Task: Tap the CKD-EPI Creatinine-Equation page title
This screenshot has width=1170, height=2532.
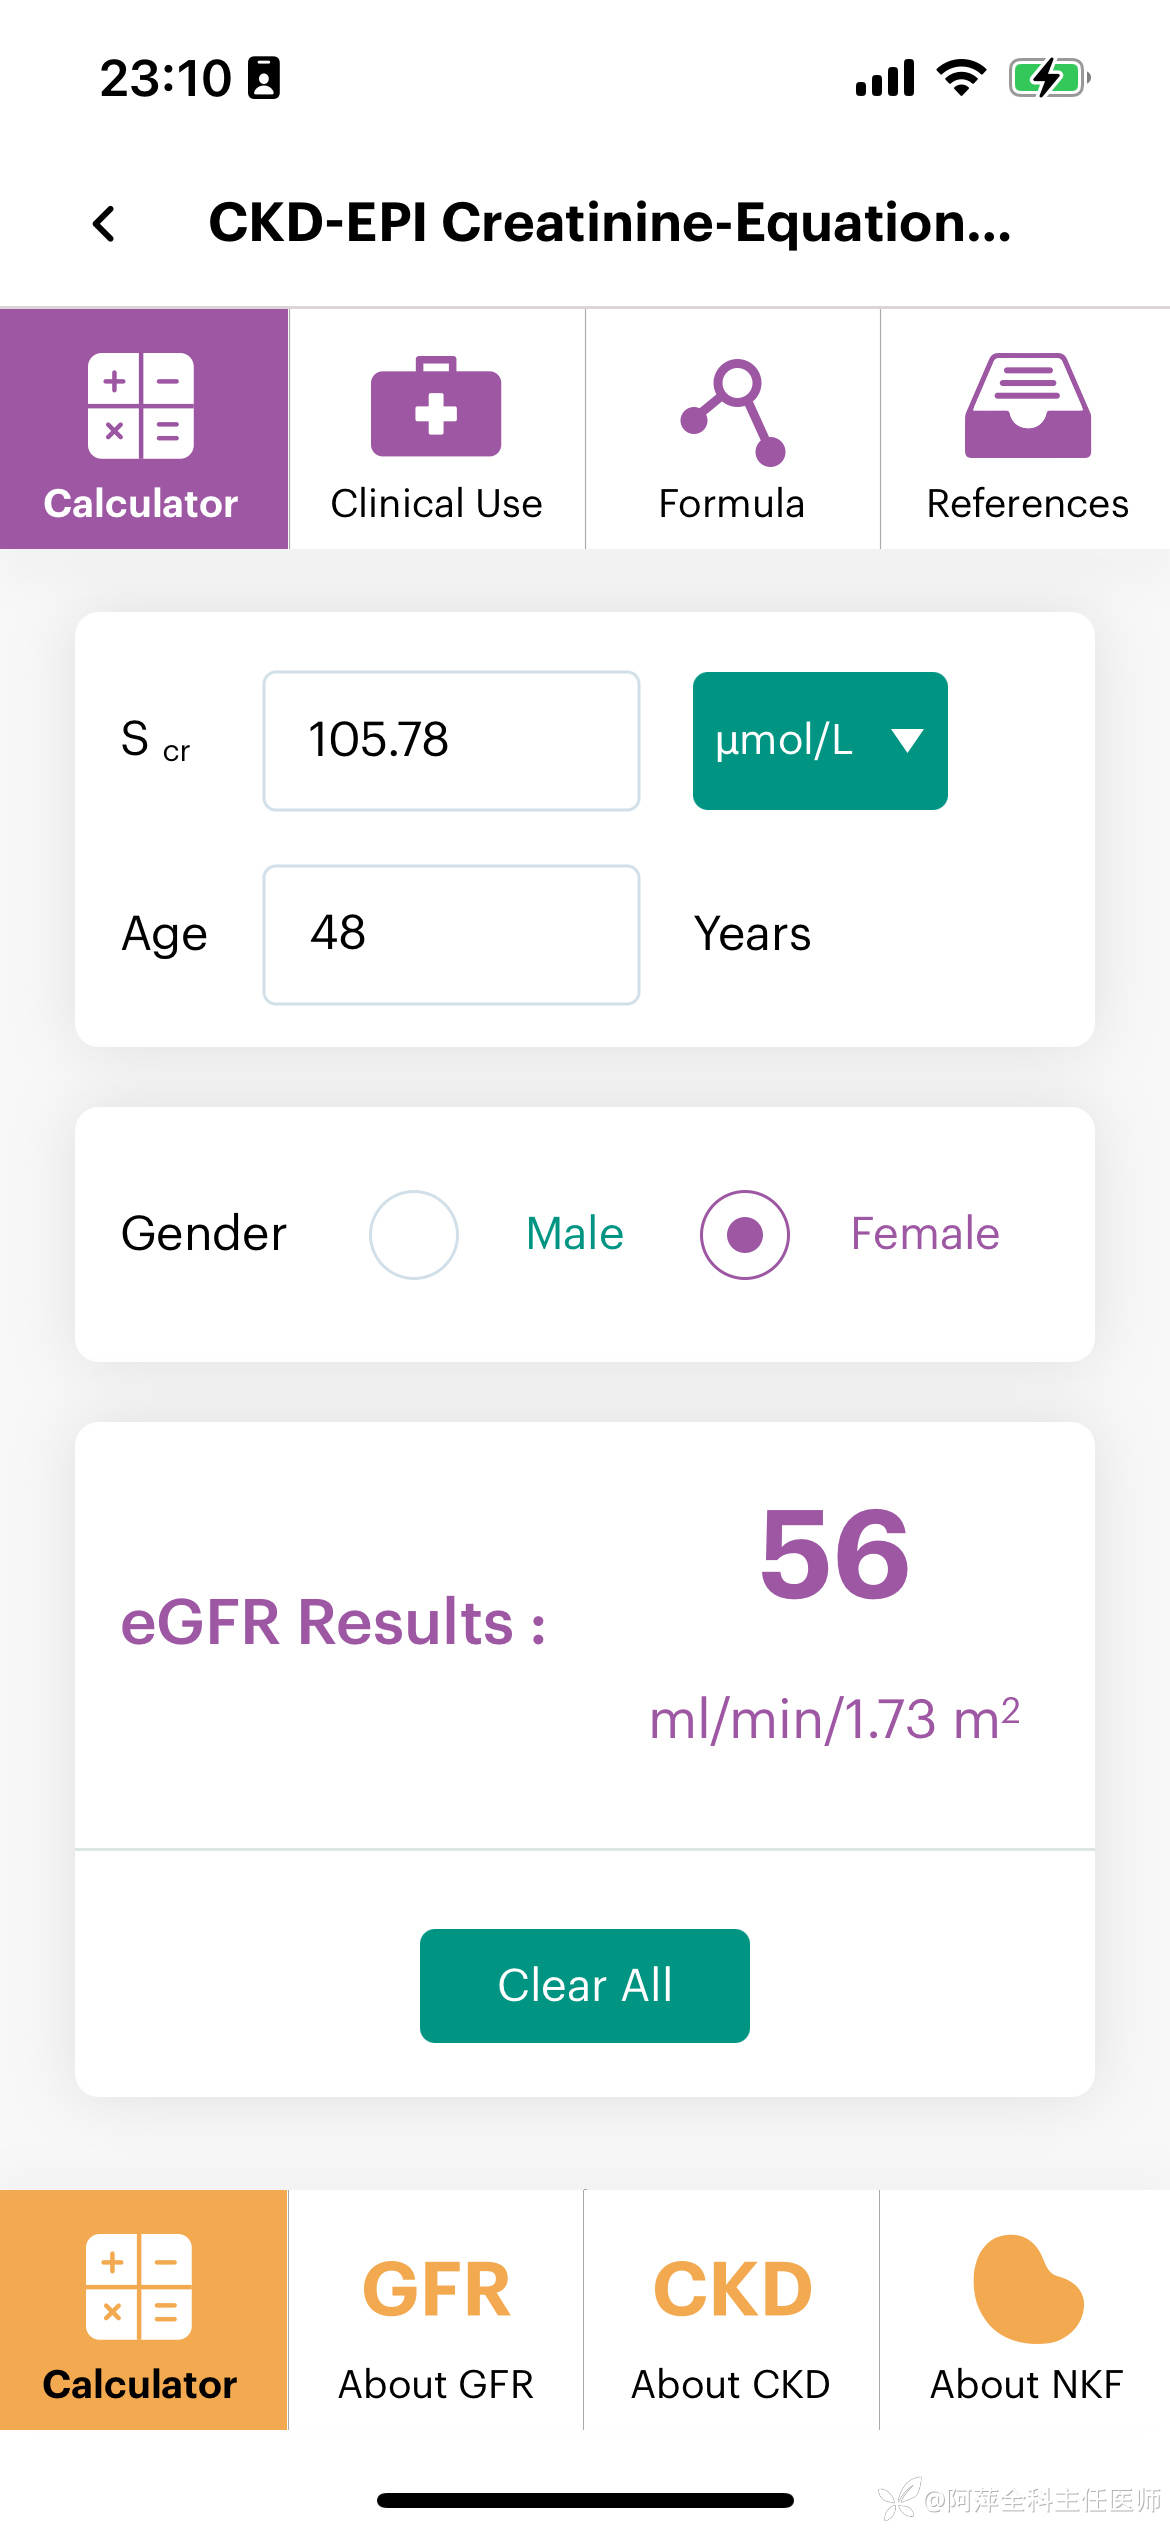Action: pyautogui.click(x=610, y=222)
